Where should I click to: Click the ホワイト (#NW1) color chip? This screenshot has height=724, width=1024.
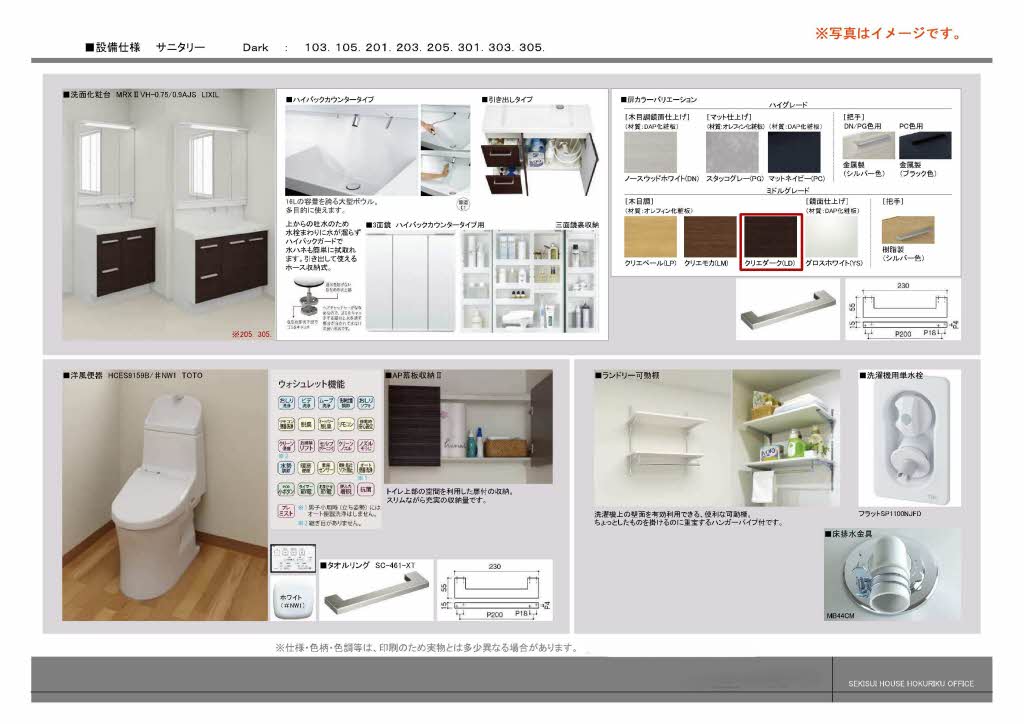tap(290, 603)
